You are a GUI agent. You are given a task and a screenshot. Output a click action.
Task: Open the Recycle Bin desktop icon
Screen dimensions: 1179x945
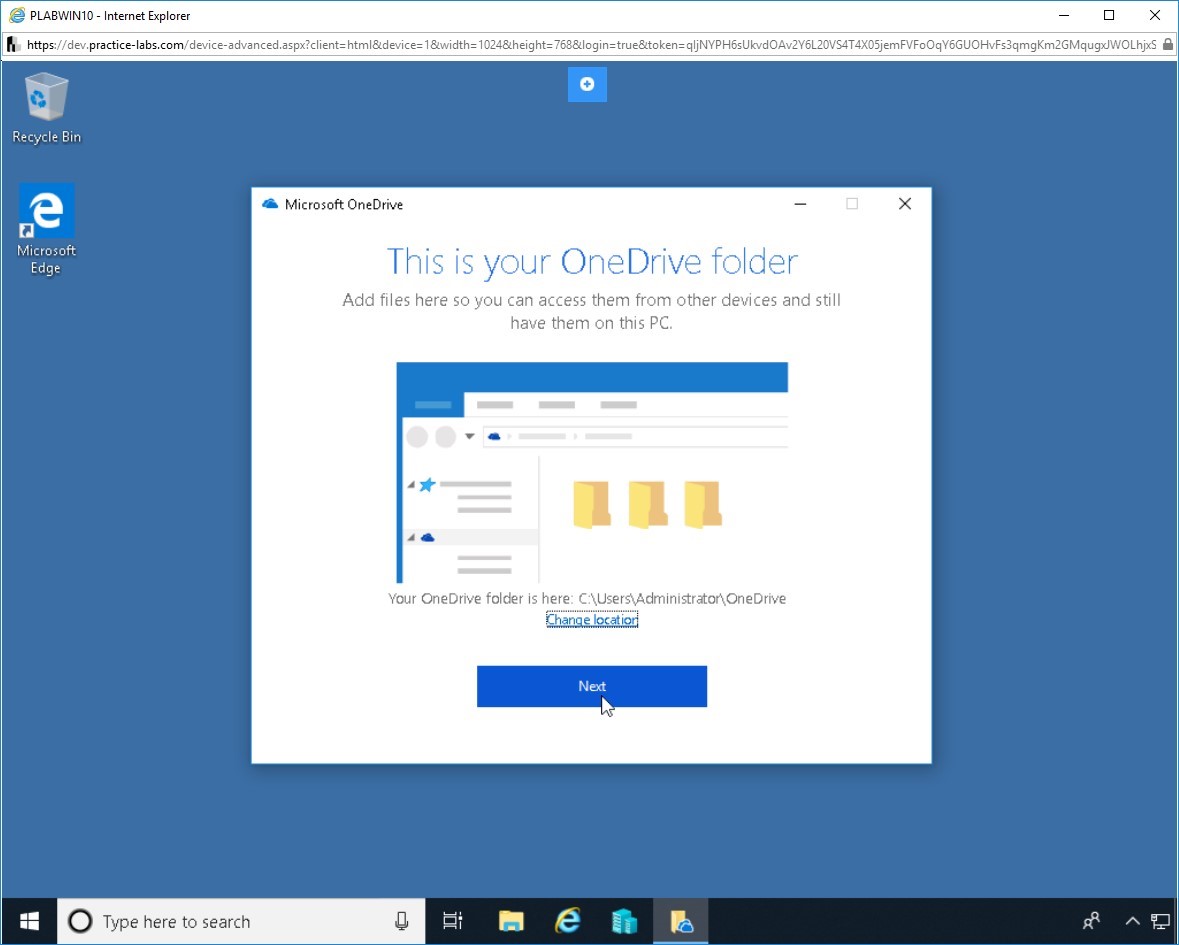point(46,108)
